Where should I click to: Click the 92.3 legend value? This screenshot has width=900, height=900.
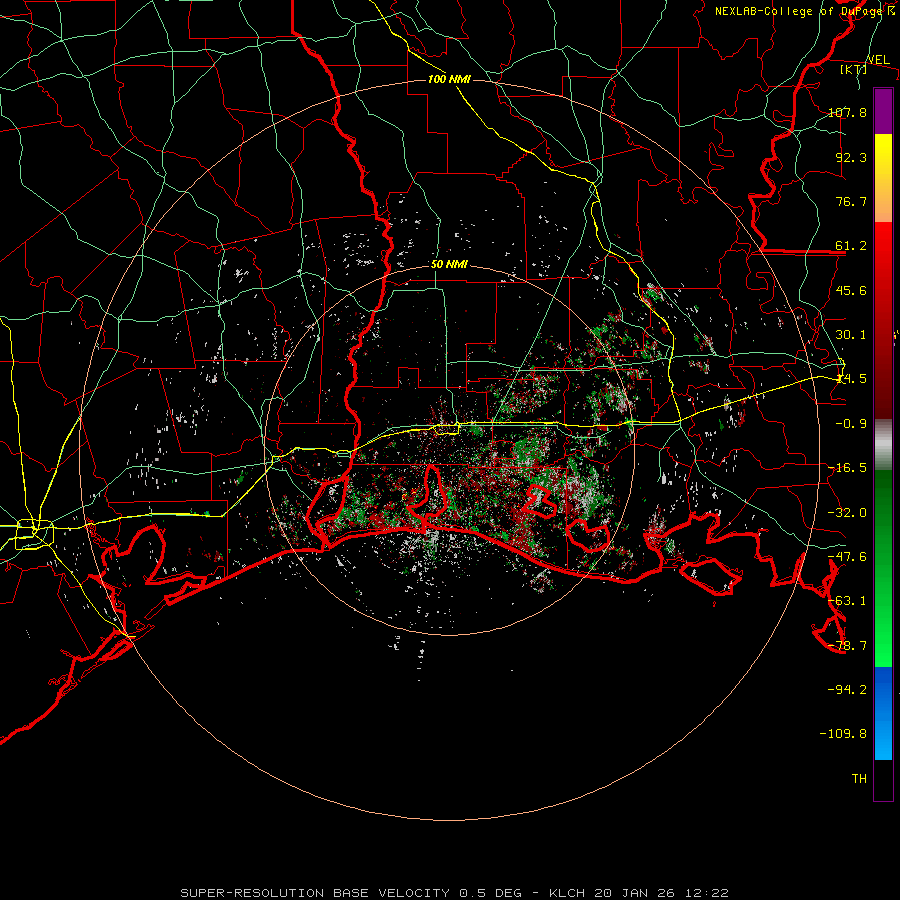pyautogui.click(x=851, y=157)
